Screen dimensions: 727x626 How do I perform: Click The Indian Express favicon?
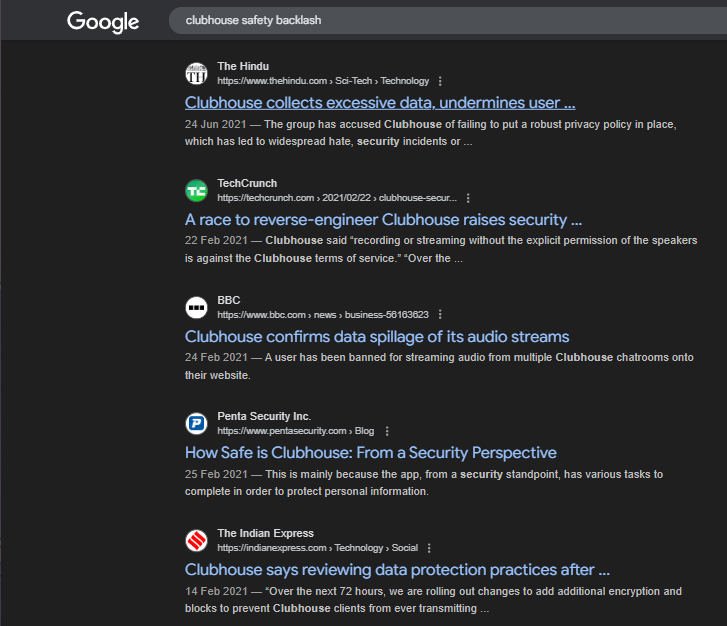click(x=196, y=540)
